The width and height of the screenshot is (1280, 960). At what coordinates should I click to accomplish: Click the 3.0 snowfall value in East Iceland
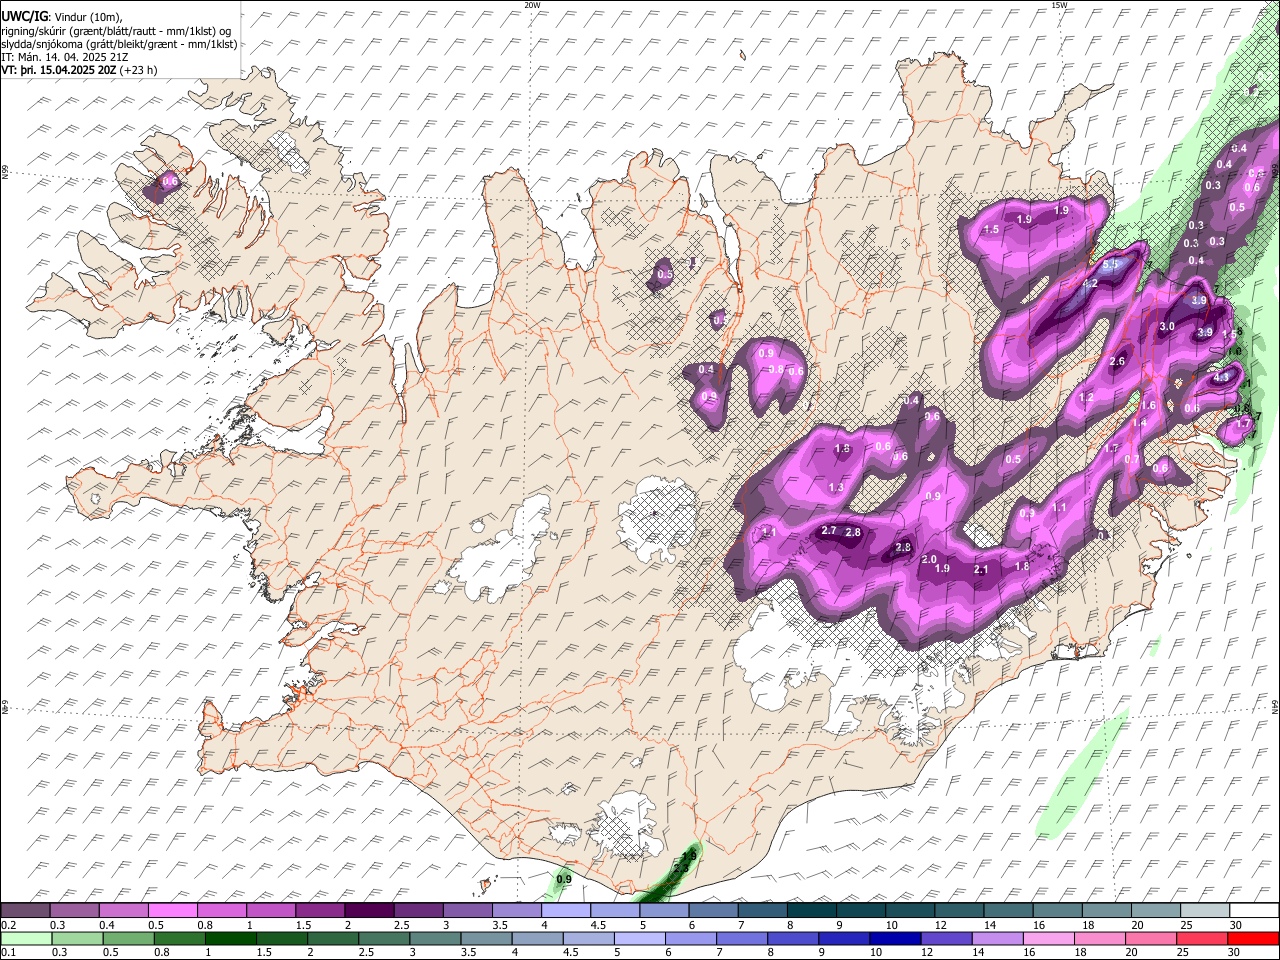[x=1166, y=327]
